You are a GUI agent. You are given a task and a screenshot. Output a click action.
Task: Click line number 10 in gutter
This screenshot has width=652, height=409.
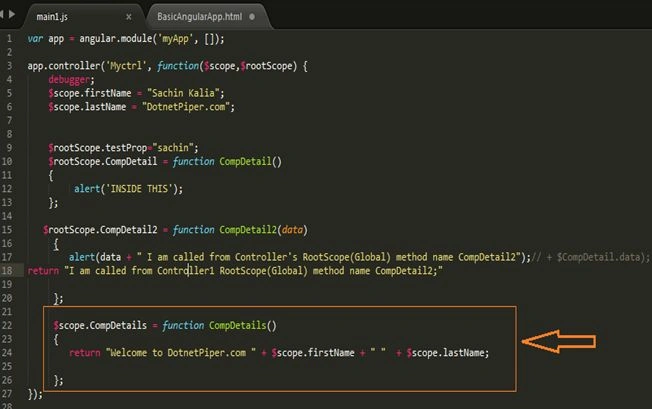coord(7,161)
